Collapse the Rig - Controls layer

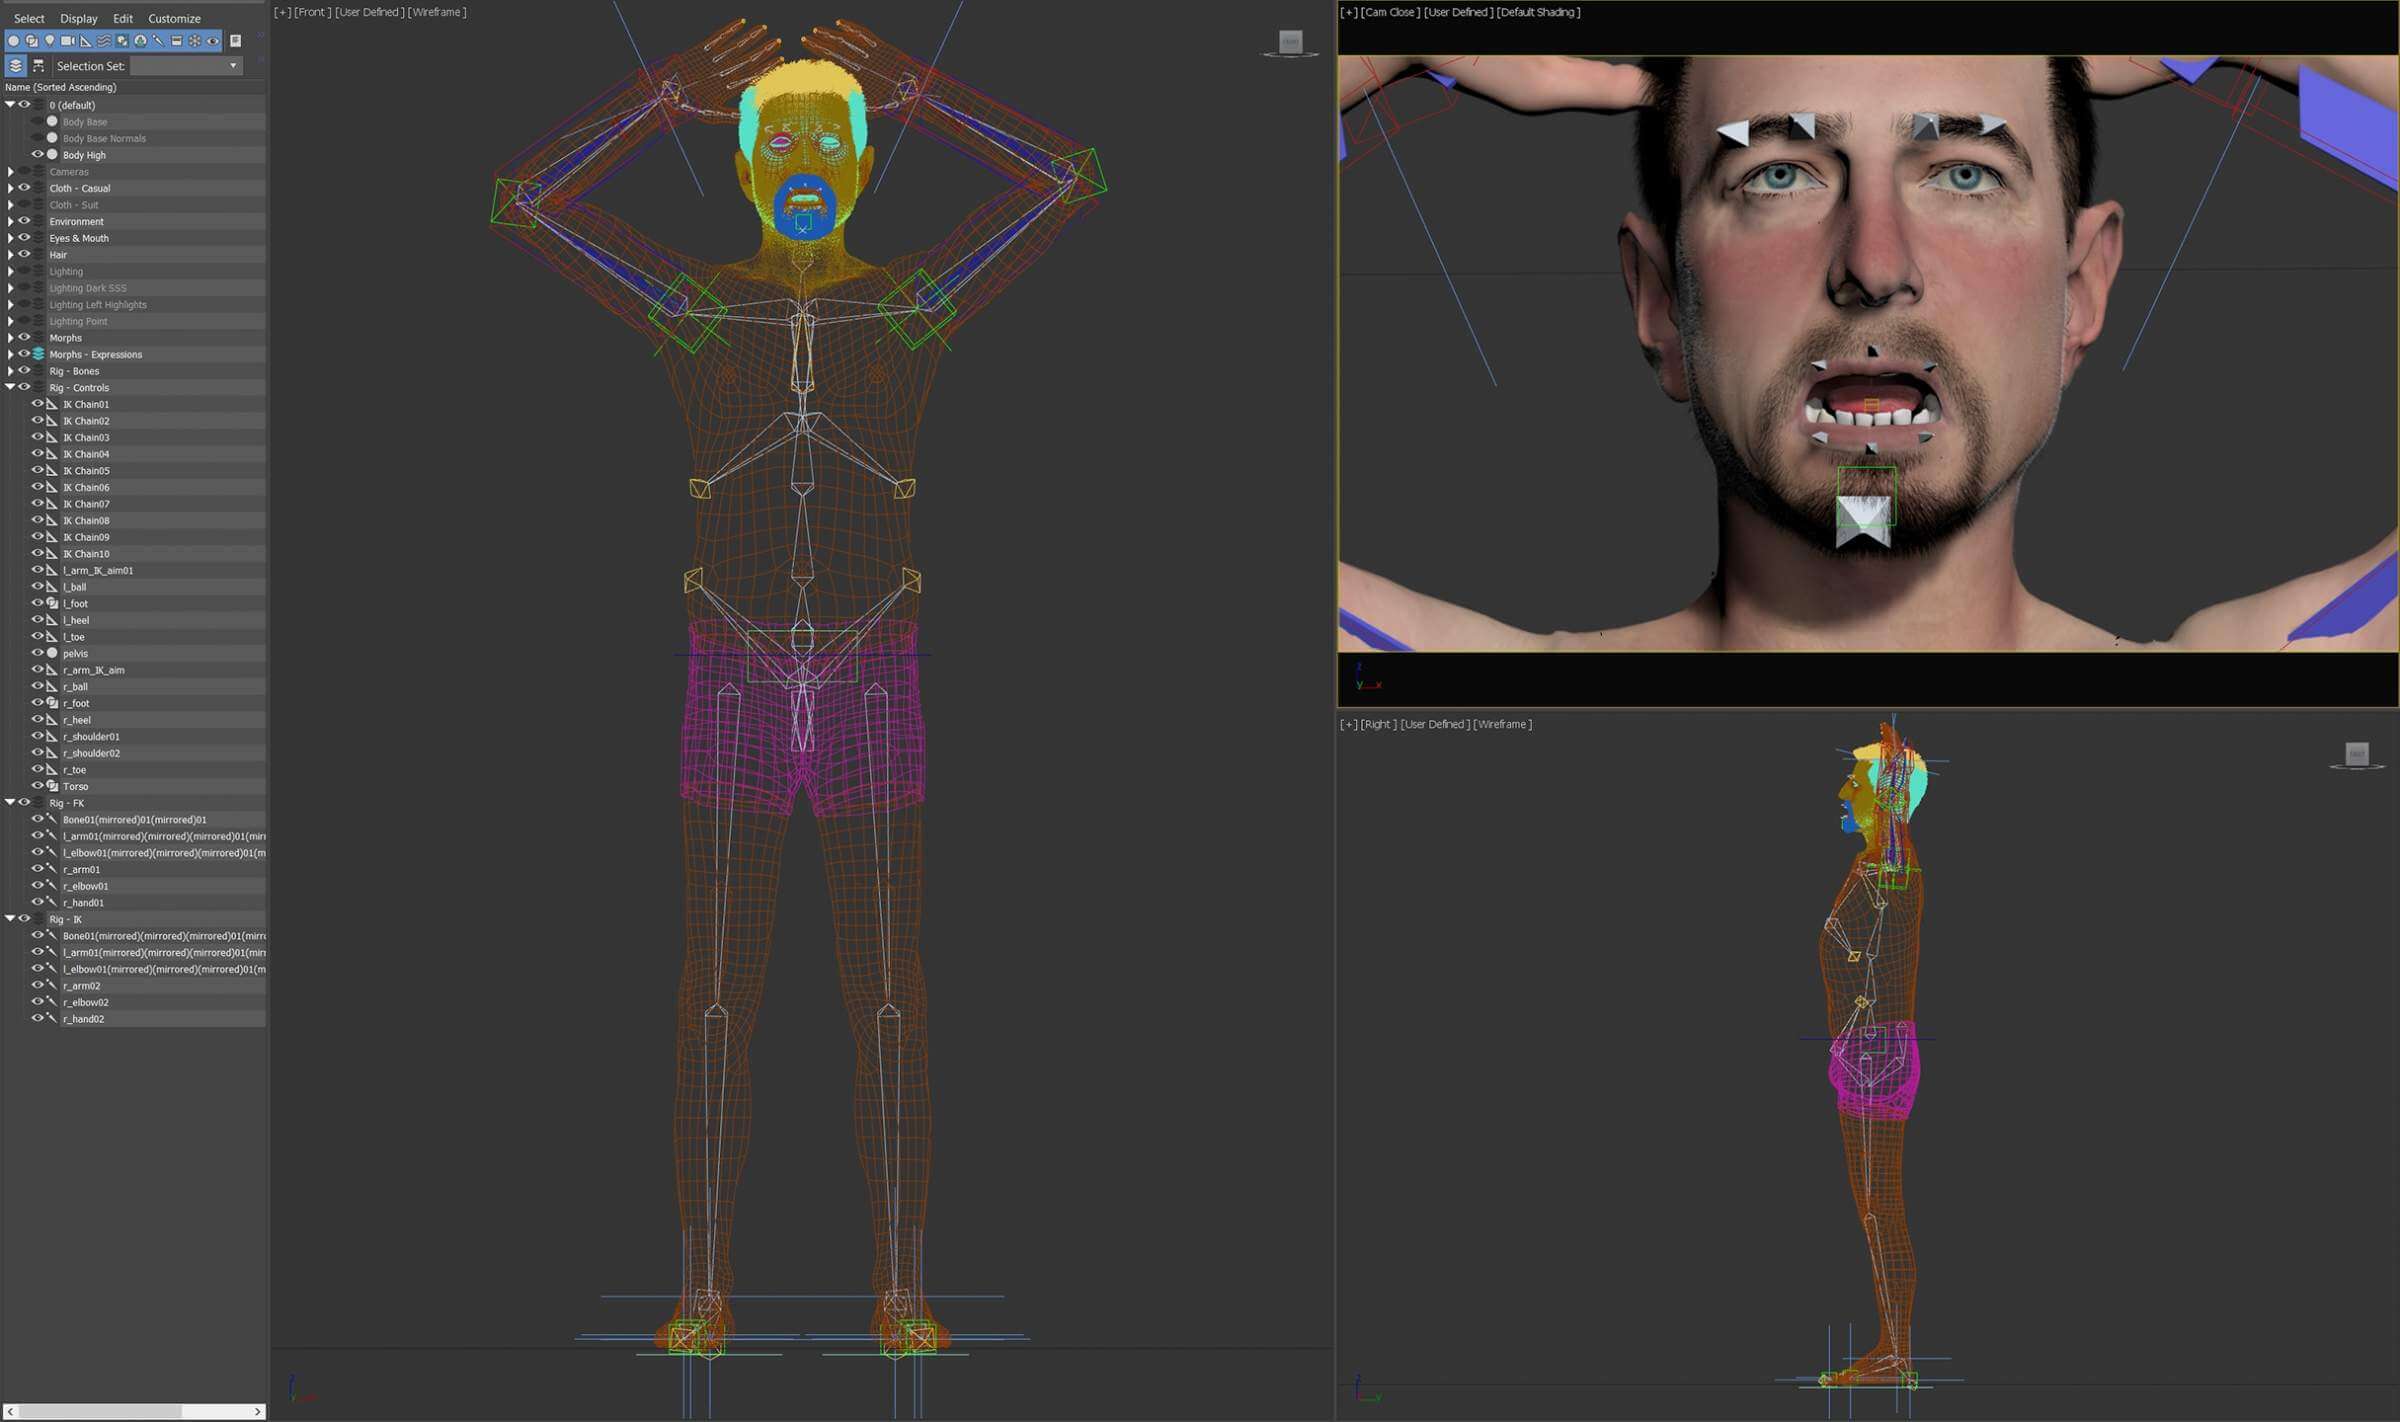coord(10,387)
